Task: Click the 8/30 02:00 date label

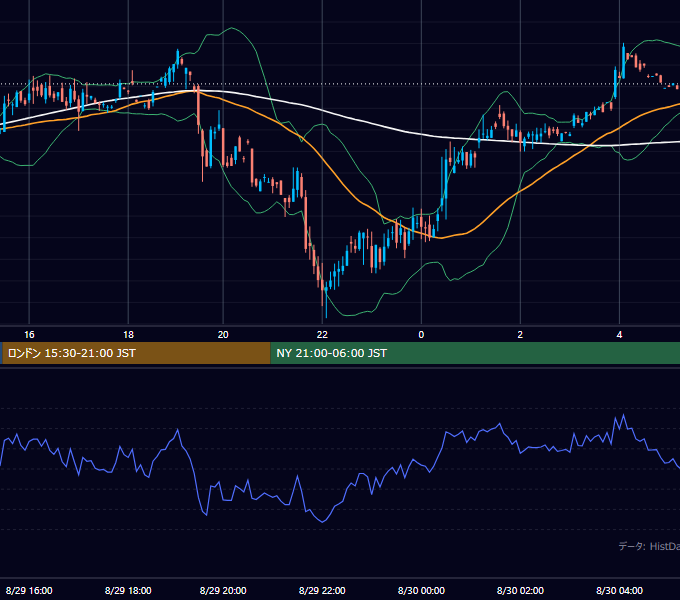Action: tap(520, 590)
